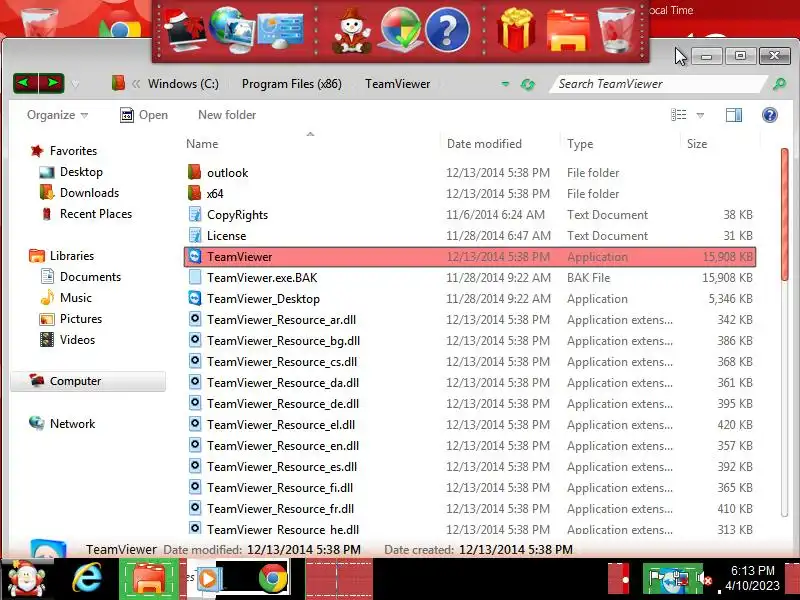Sort by the Type column

pyautogui.click(x=580, y=144)
